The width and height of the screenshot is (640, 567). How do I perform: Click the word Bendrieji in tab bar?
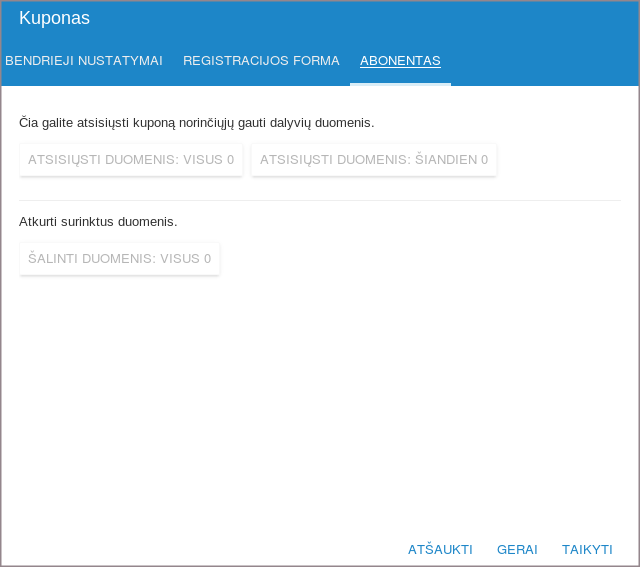click(x=38, y=61)
